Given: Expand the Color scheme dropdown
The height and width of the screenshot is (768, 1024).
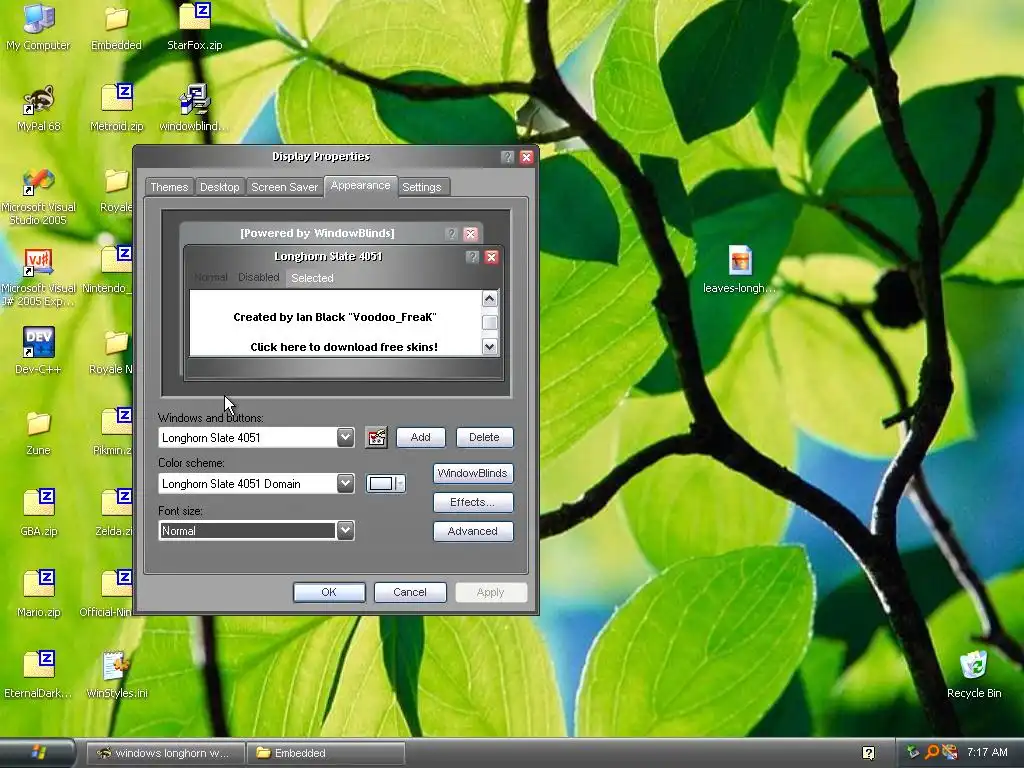Looking at the screenshot, I should 345,483.
